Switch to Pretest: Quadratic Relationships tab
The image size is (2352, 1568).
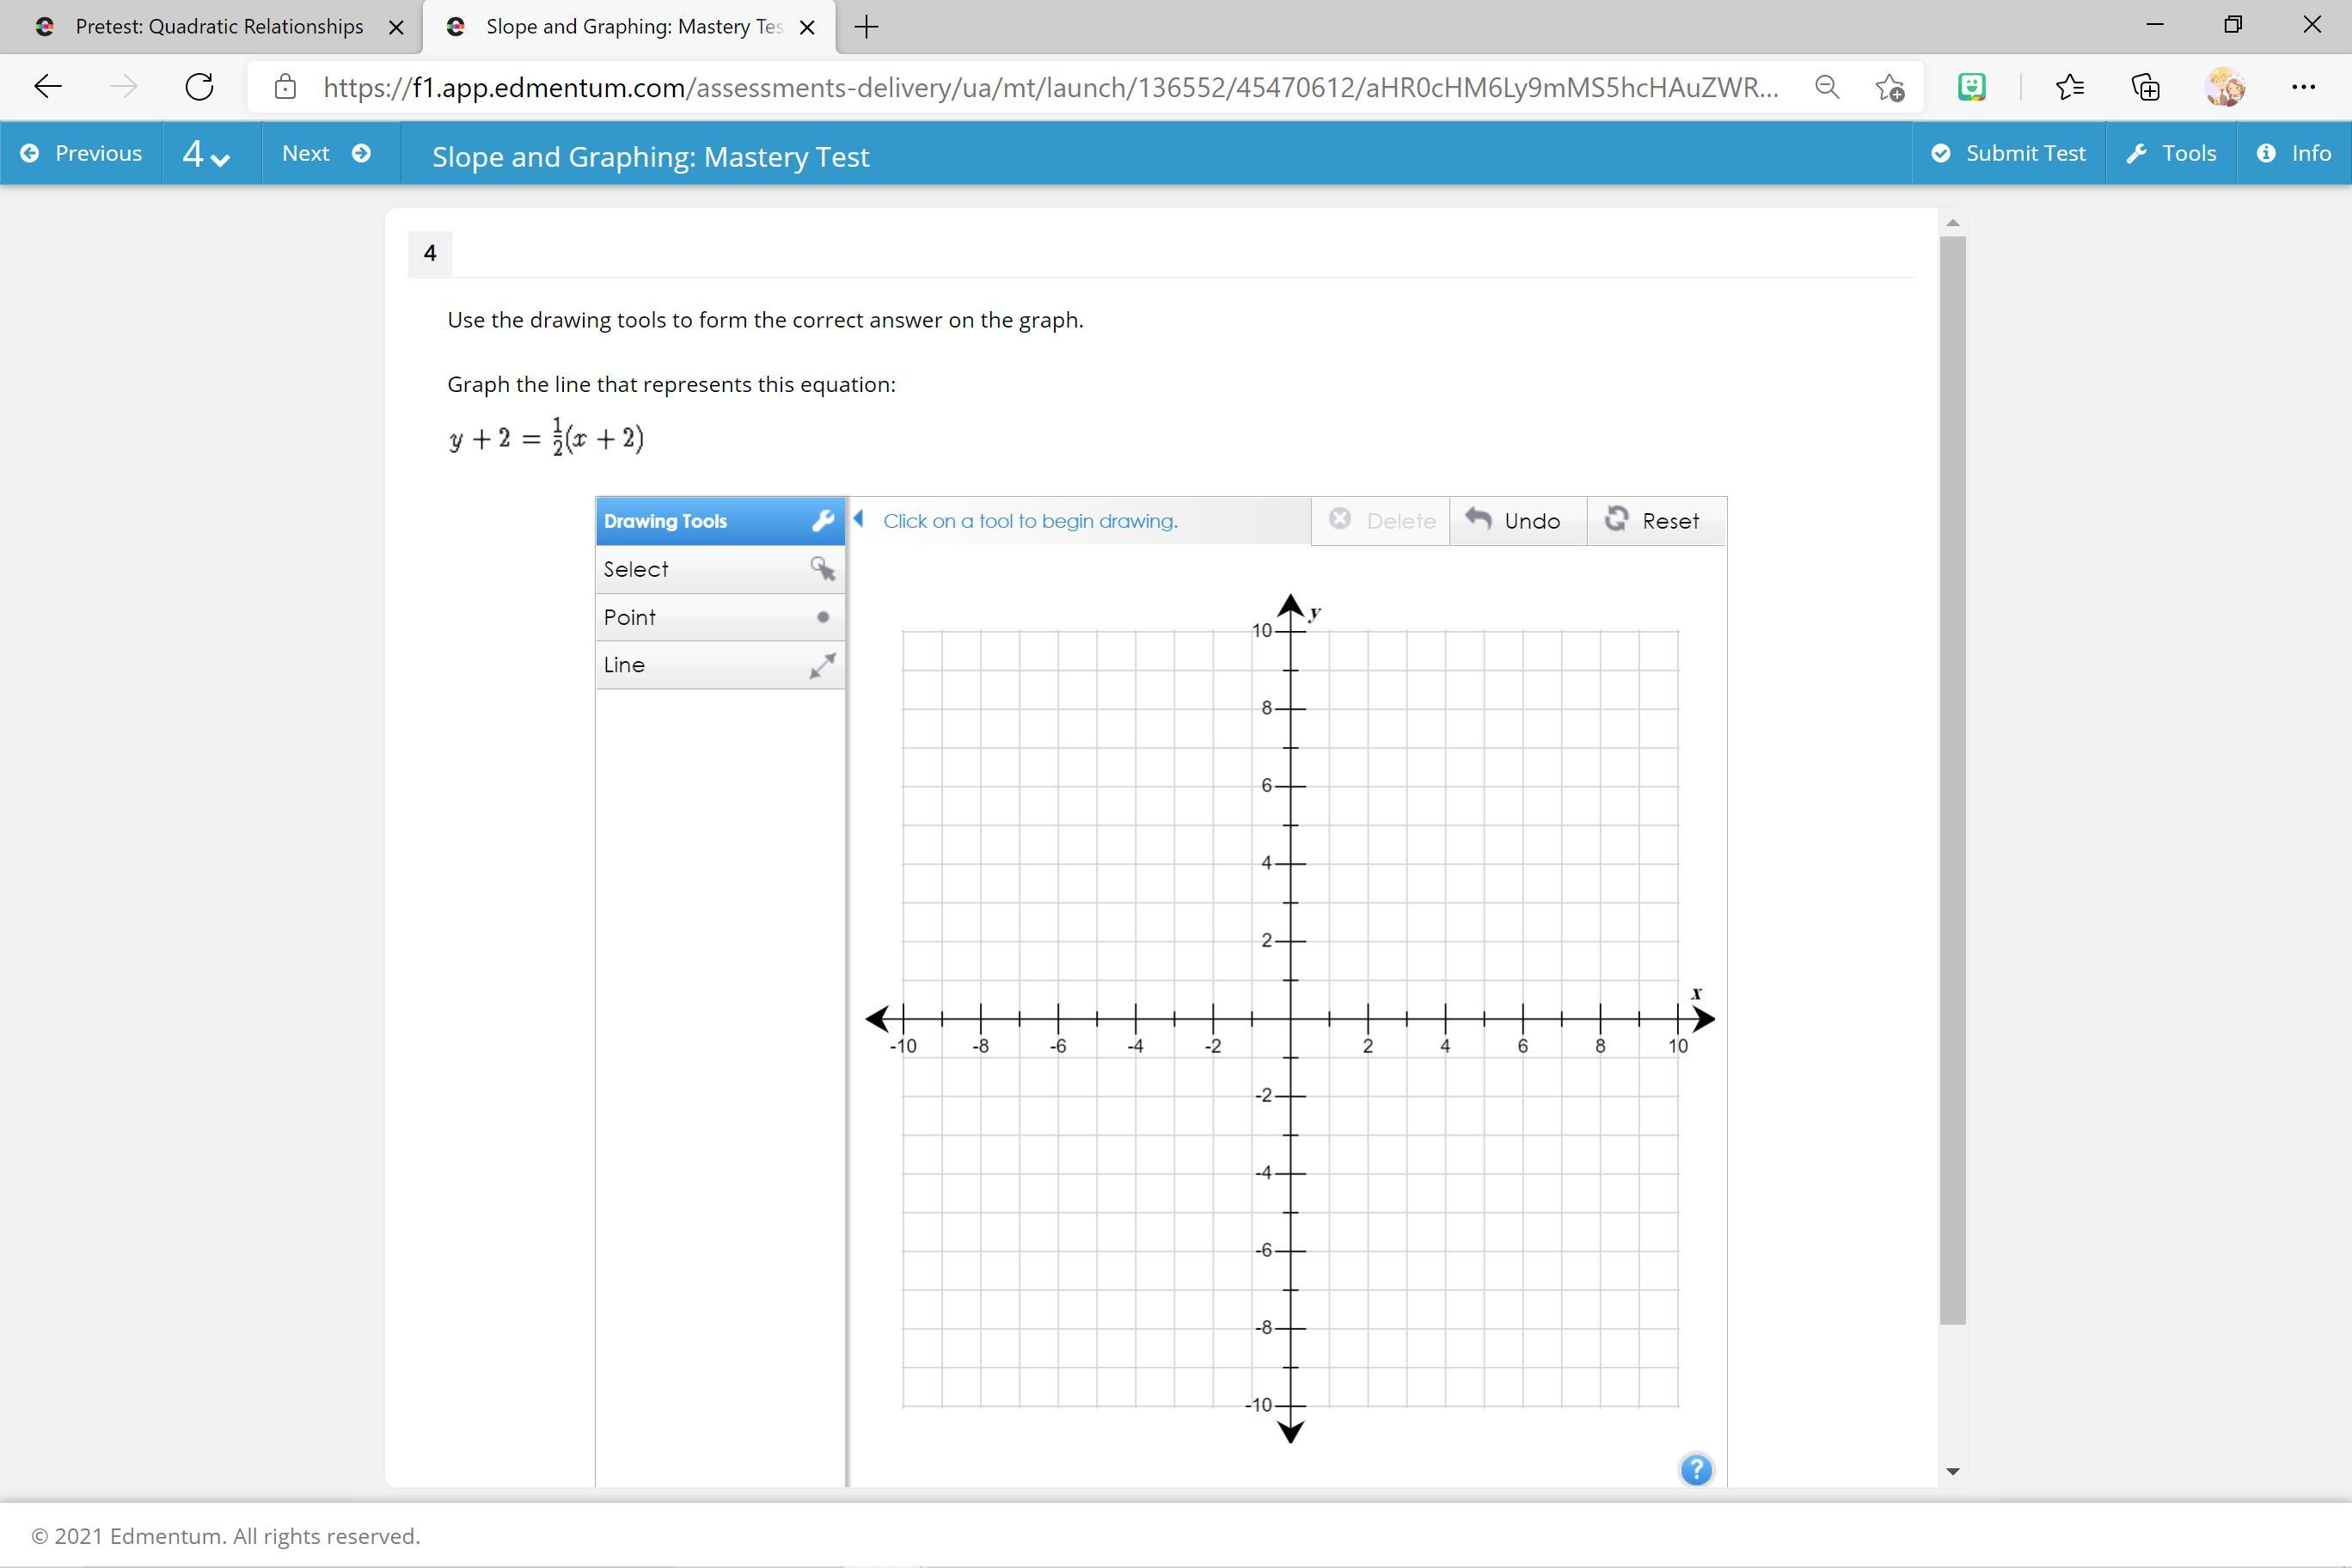[218, 27]
